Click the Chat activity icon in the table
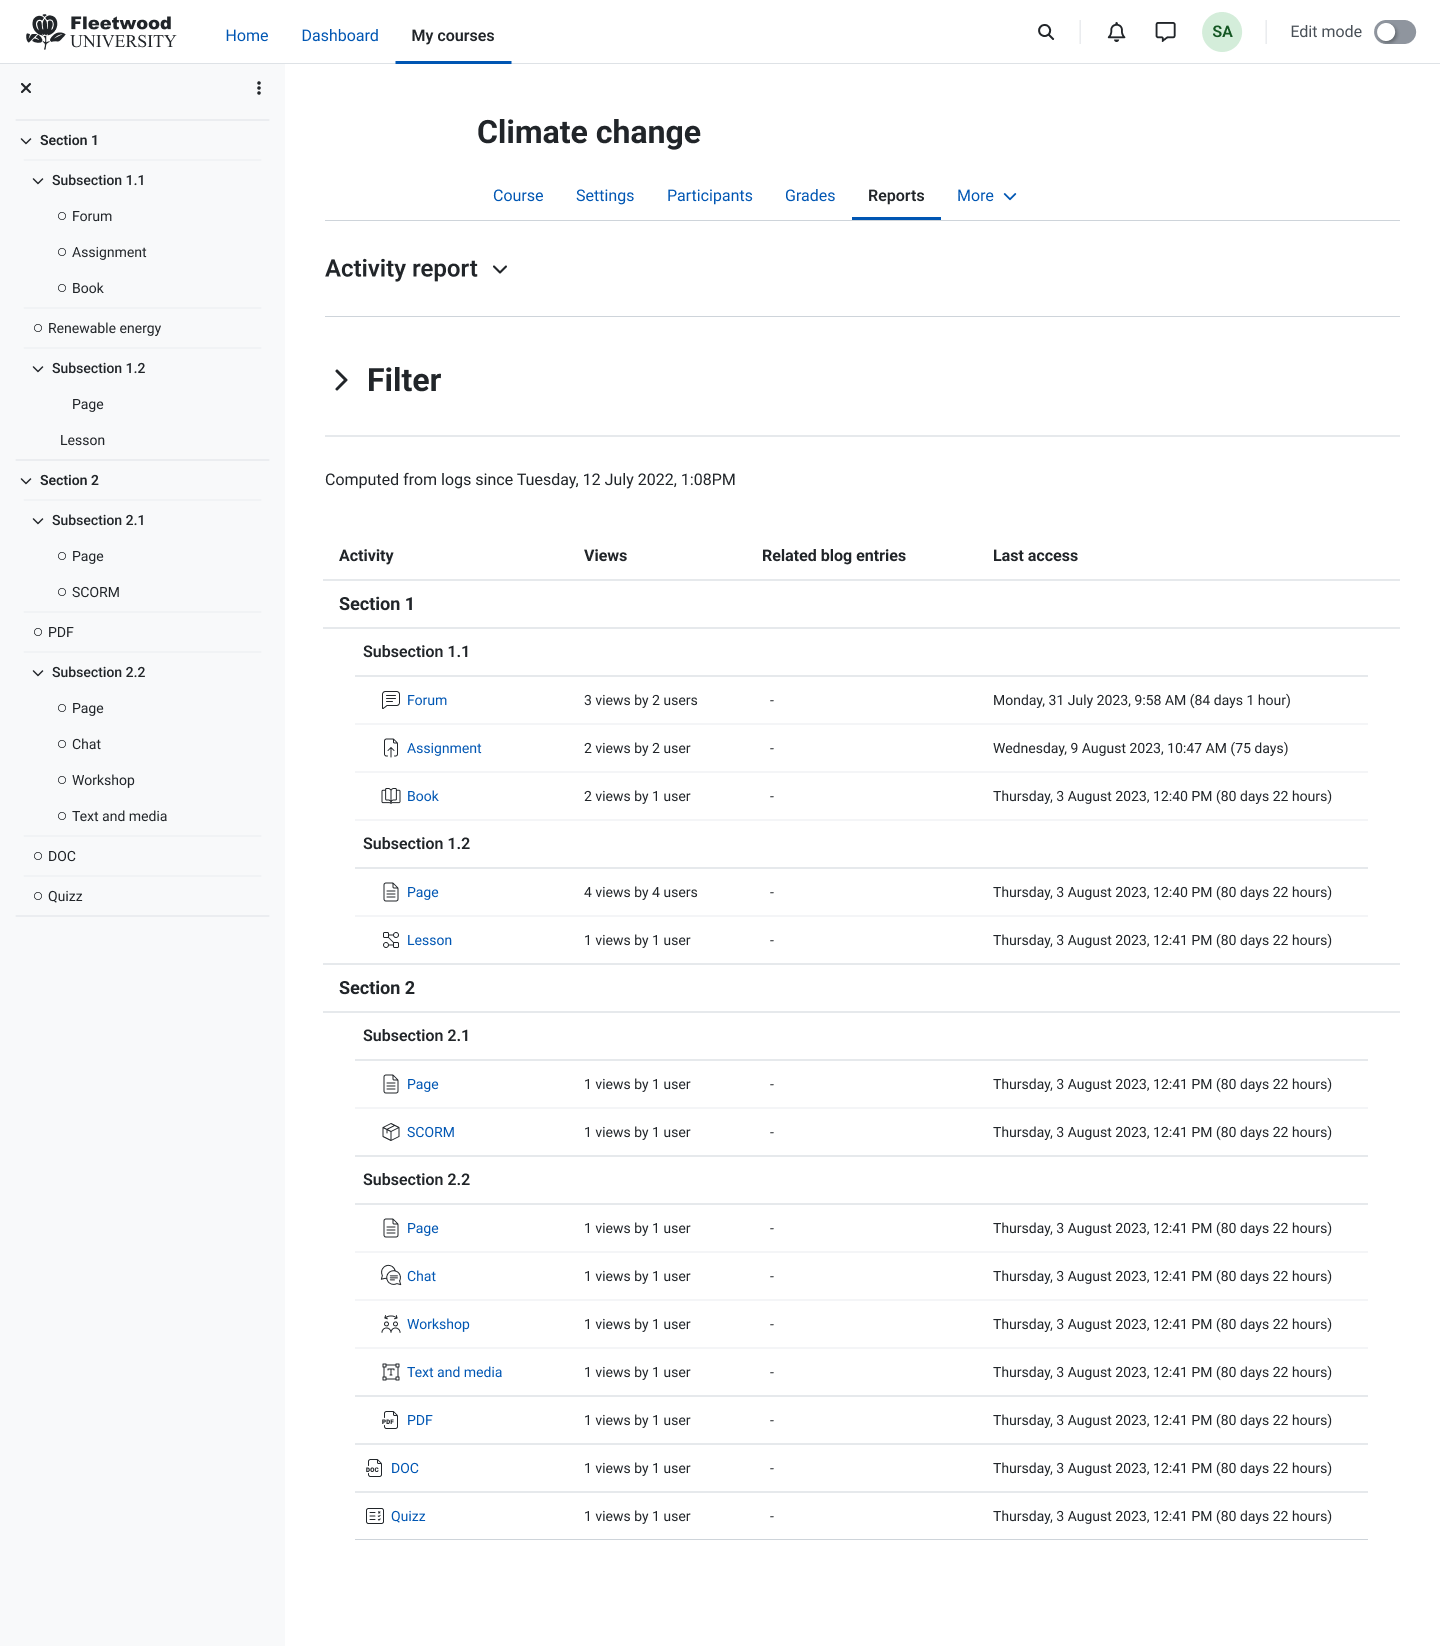 click(x=391, y=1276)
